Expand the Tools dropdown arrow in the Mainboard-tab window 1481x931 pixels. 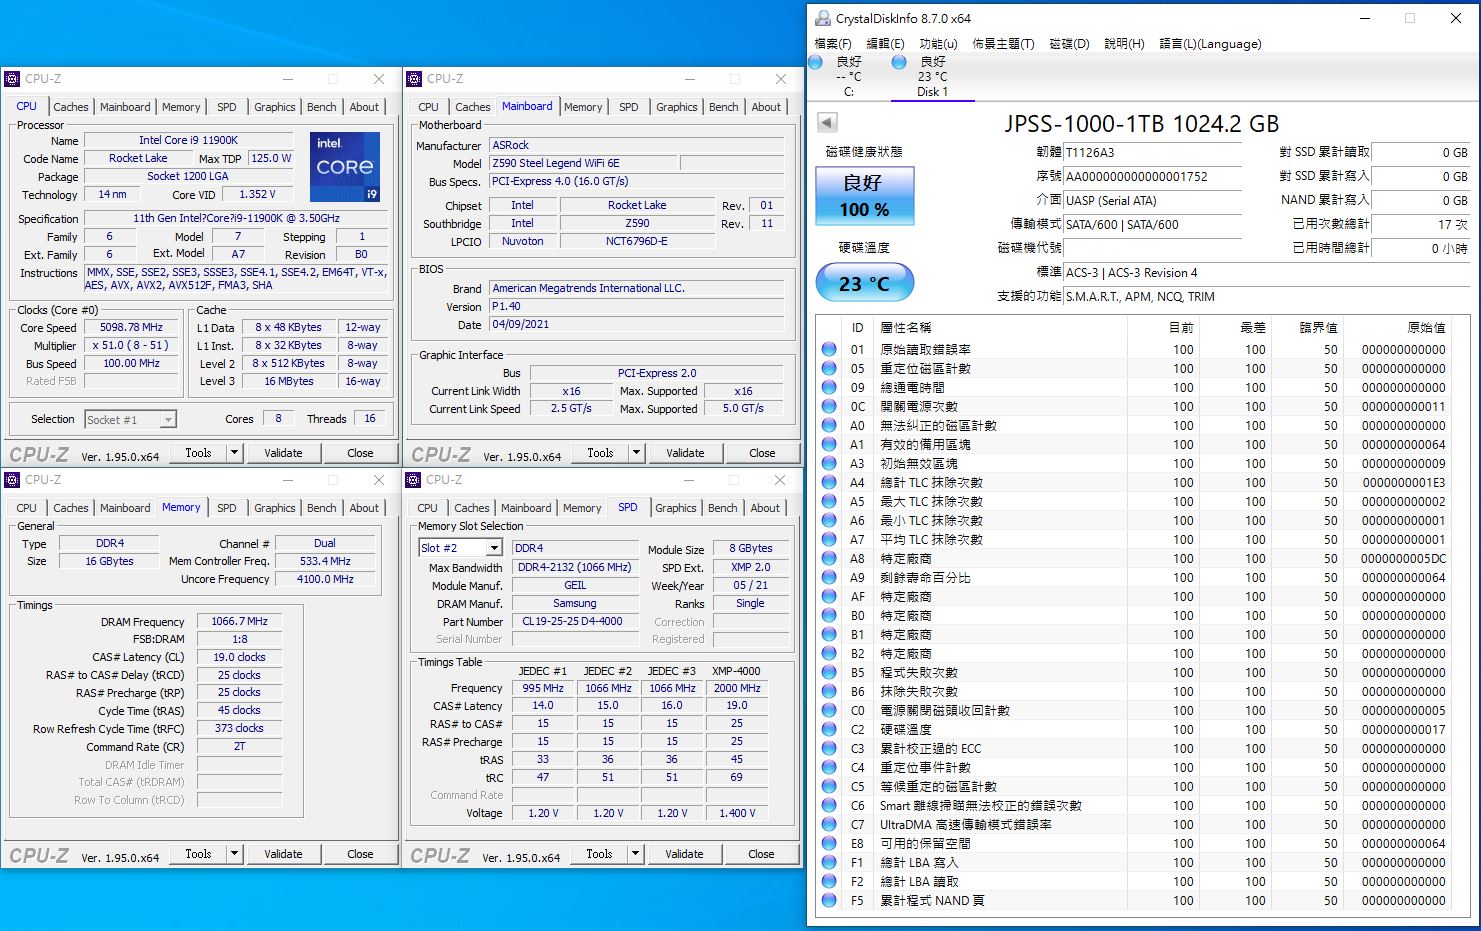coord(636,453)
